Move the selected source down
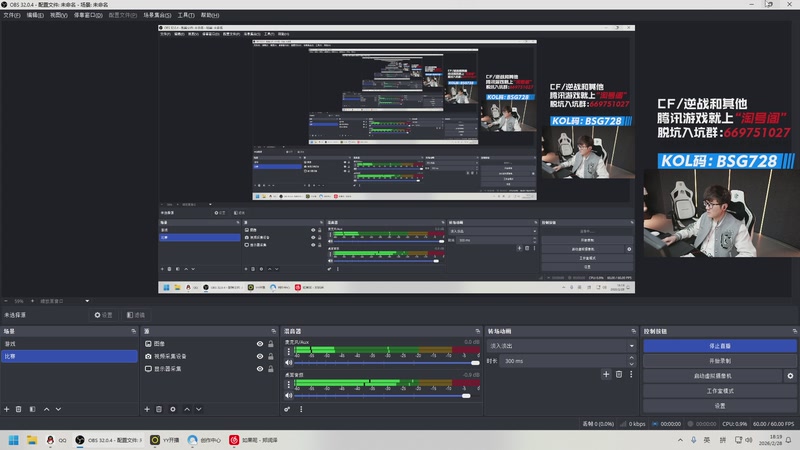This screenshot has width=800, height=450. tap(198, 409)
